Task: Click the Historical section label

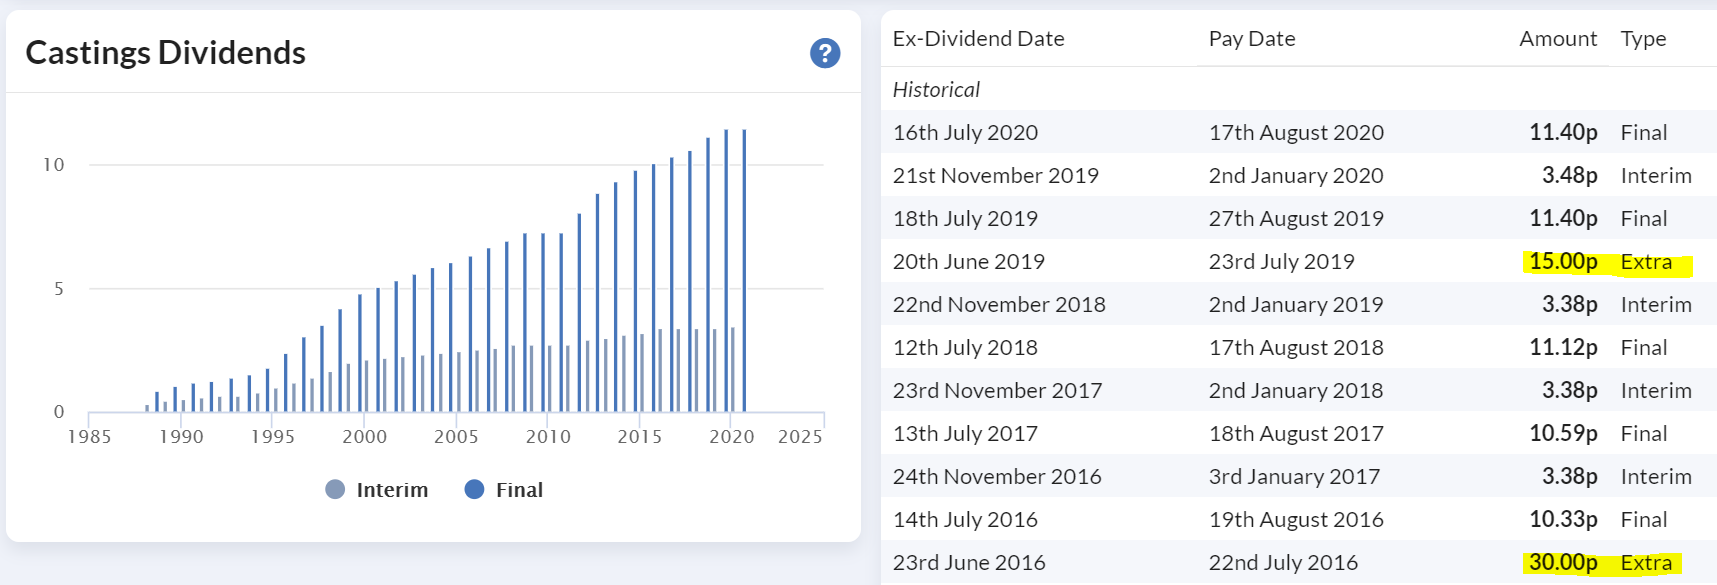Action: click(x=936, y=90)
